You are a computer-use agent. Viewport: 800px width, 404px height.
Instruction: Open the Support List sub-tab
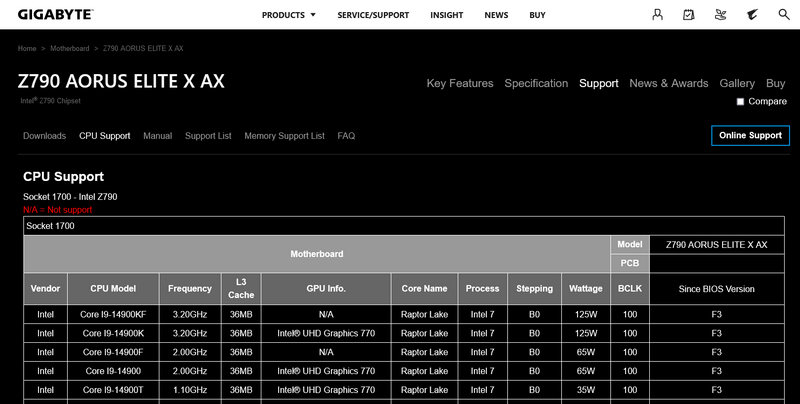pos(208,136)
